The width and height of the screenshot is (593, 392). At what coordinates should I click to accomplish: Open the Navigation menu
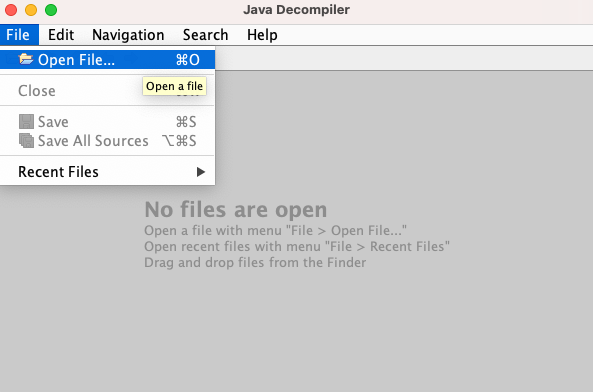click(x=128, y=35)
